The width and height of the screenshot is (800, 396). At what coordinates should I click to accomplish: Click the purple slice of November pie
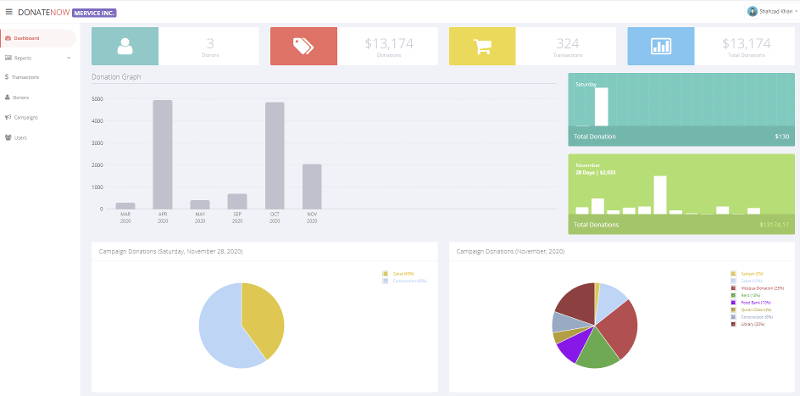tap(573, 347)
